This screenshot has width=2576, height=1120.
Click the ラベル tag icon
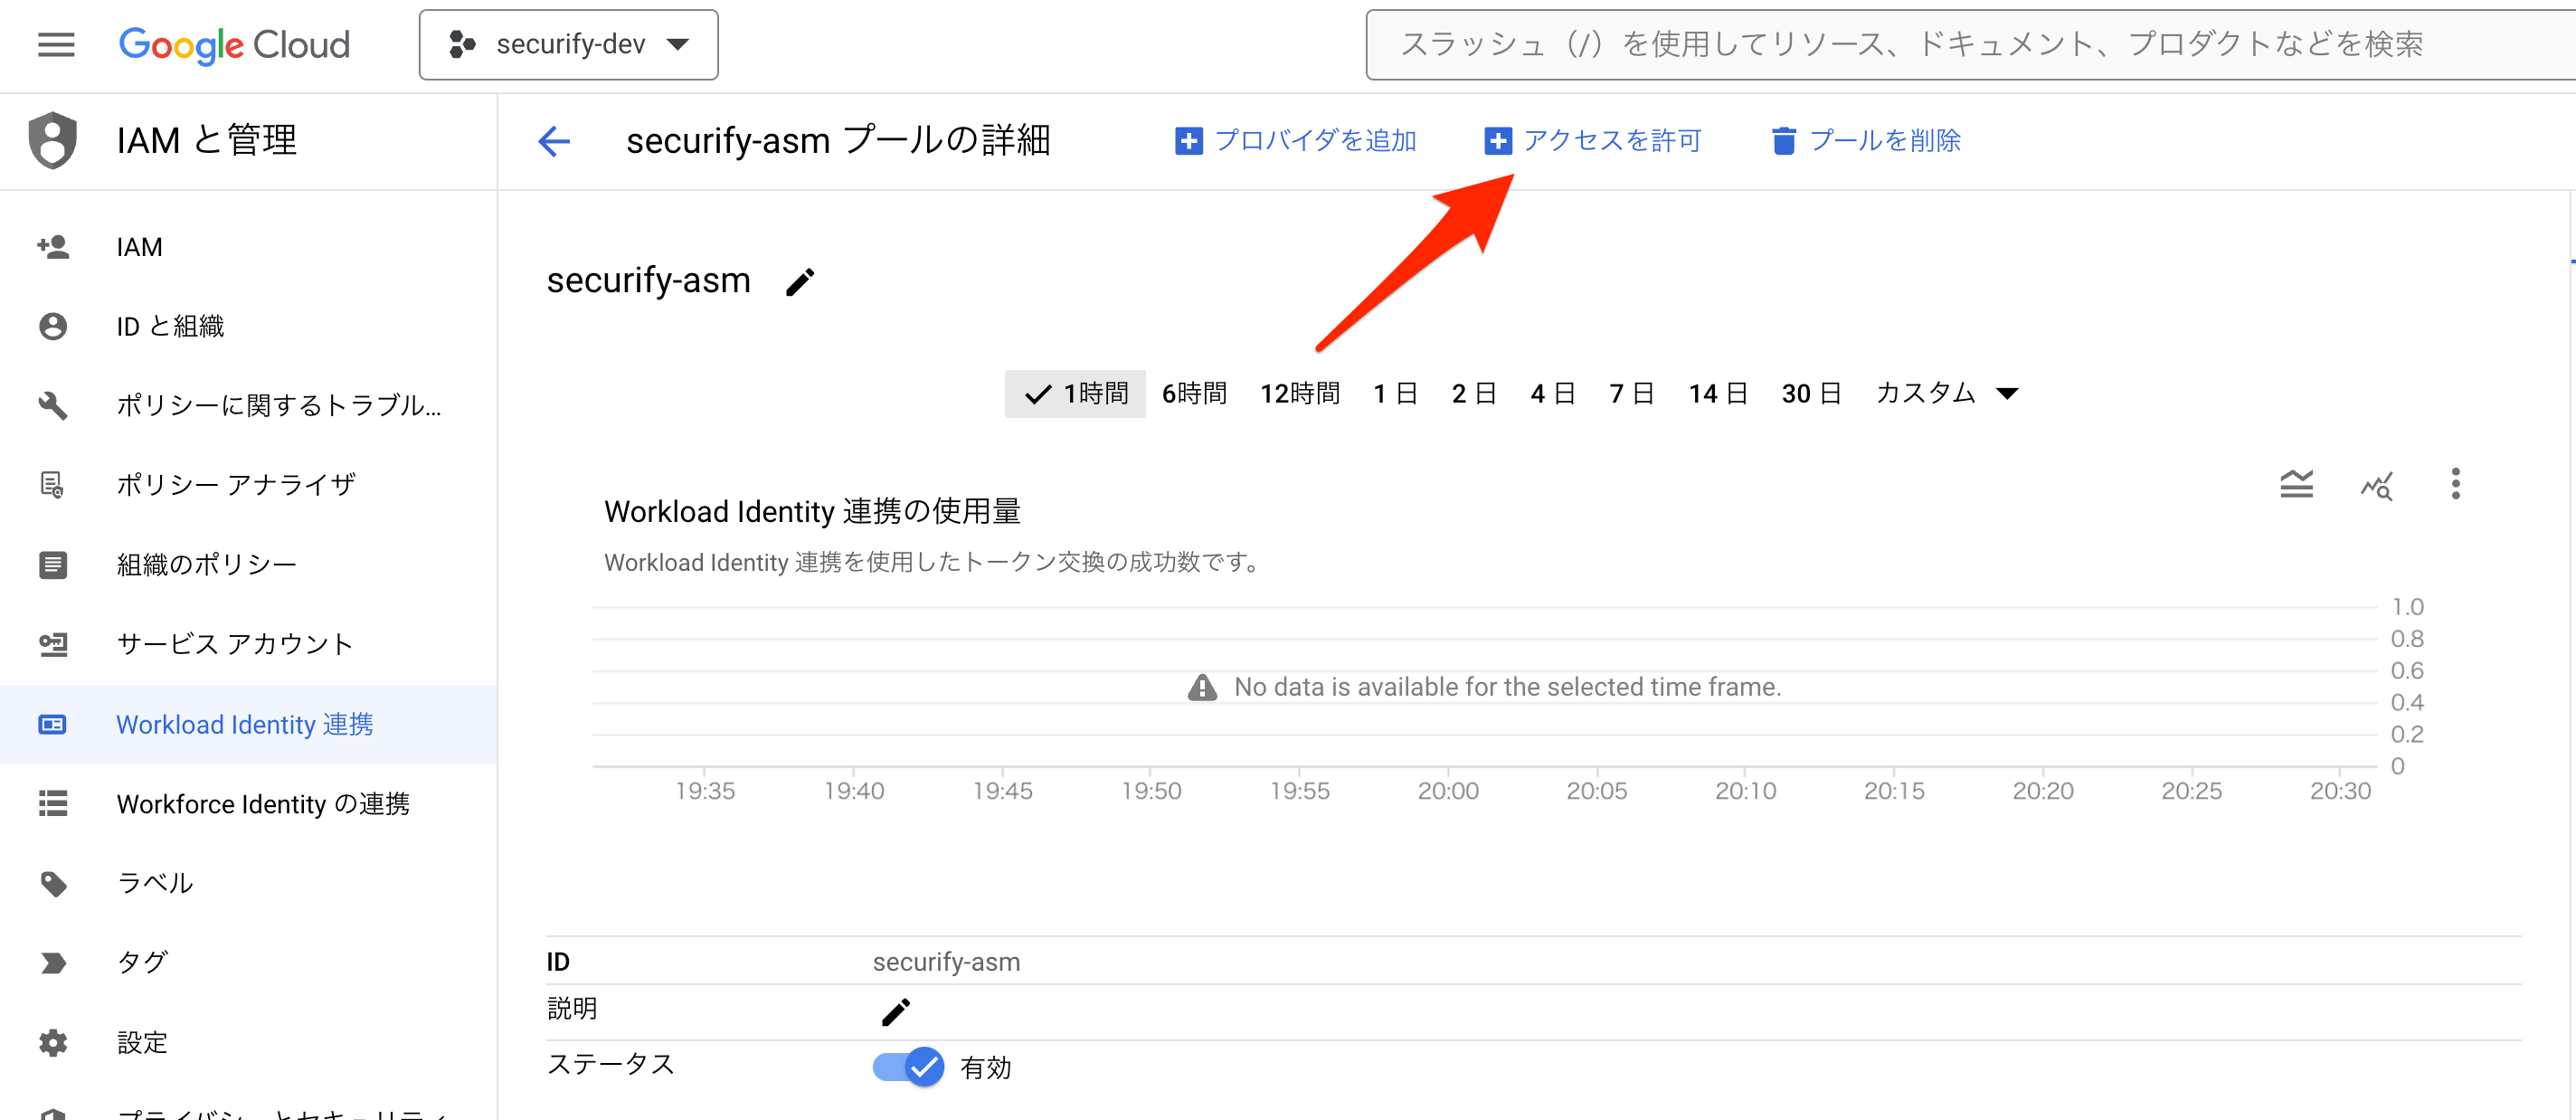pos(52,883)
